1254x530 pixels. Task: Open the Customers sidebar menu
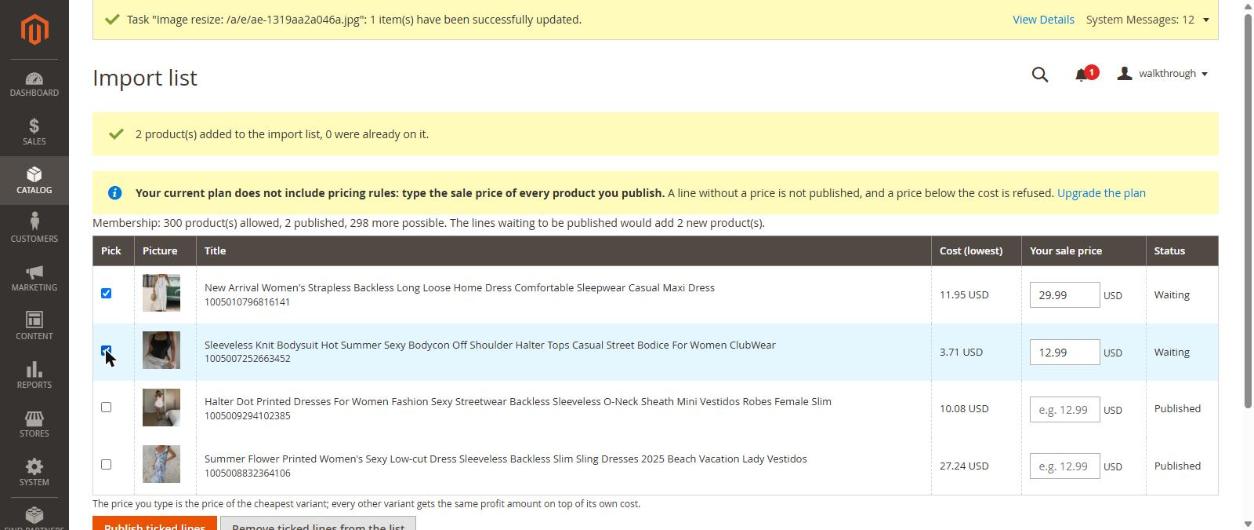point(34,229)
